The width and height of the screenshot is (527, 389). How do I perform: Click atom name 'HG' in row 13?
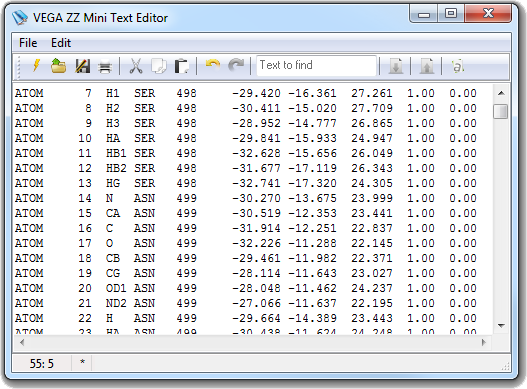[x=113, y=183]
